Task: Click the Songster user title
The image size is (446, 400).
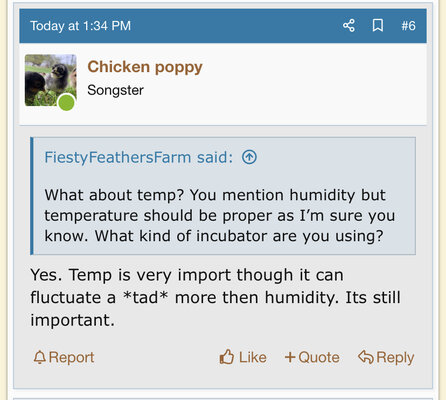Action: coord(115,90)
